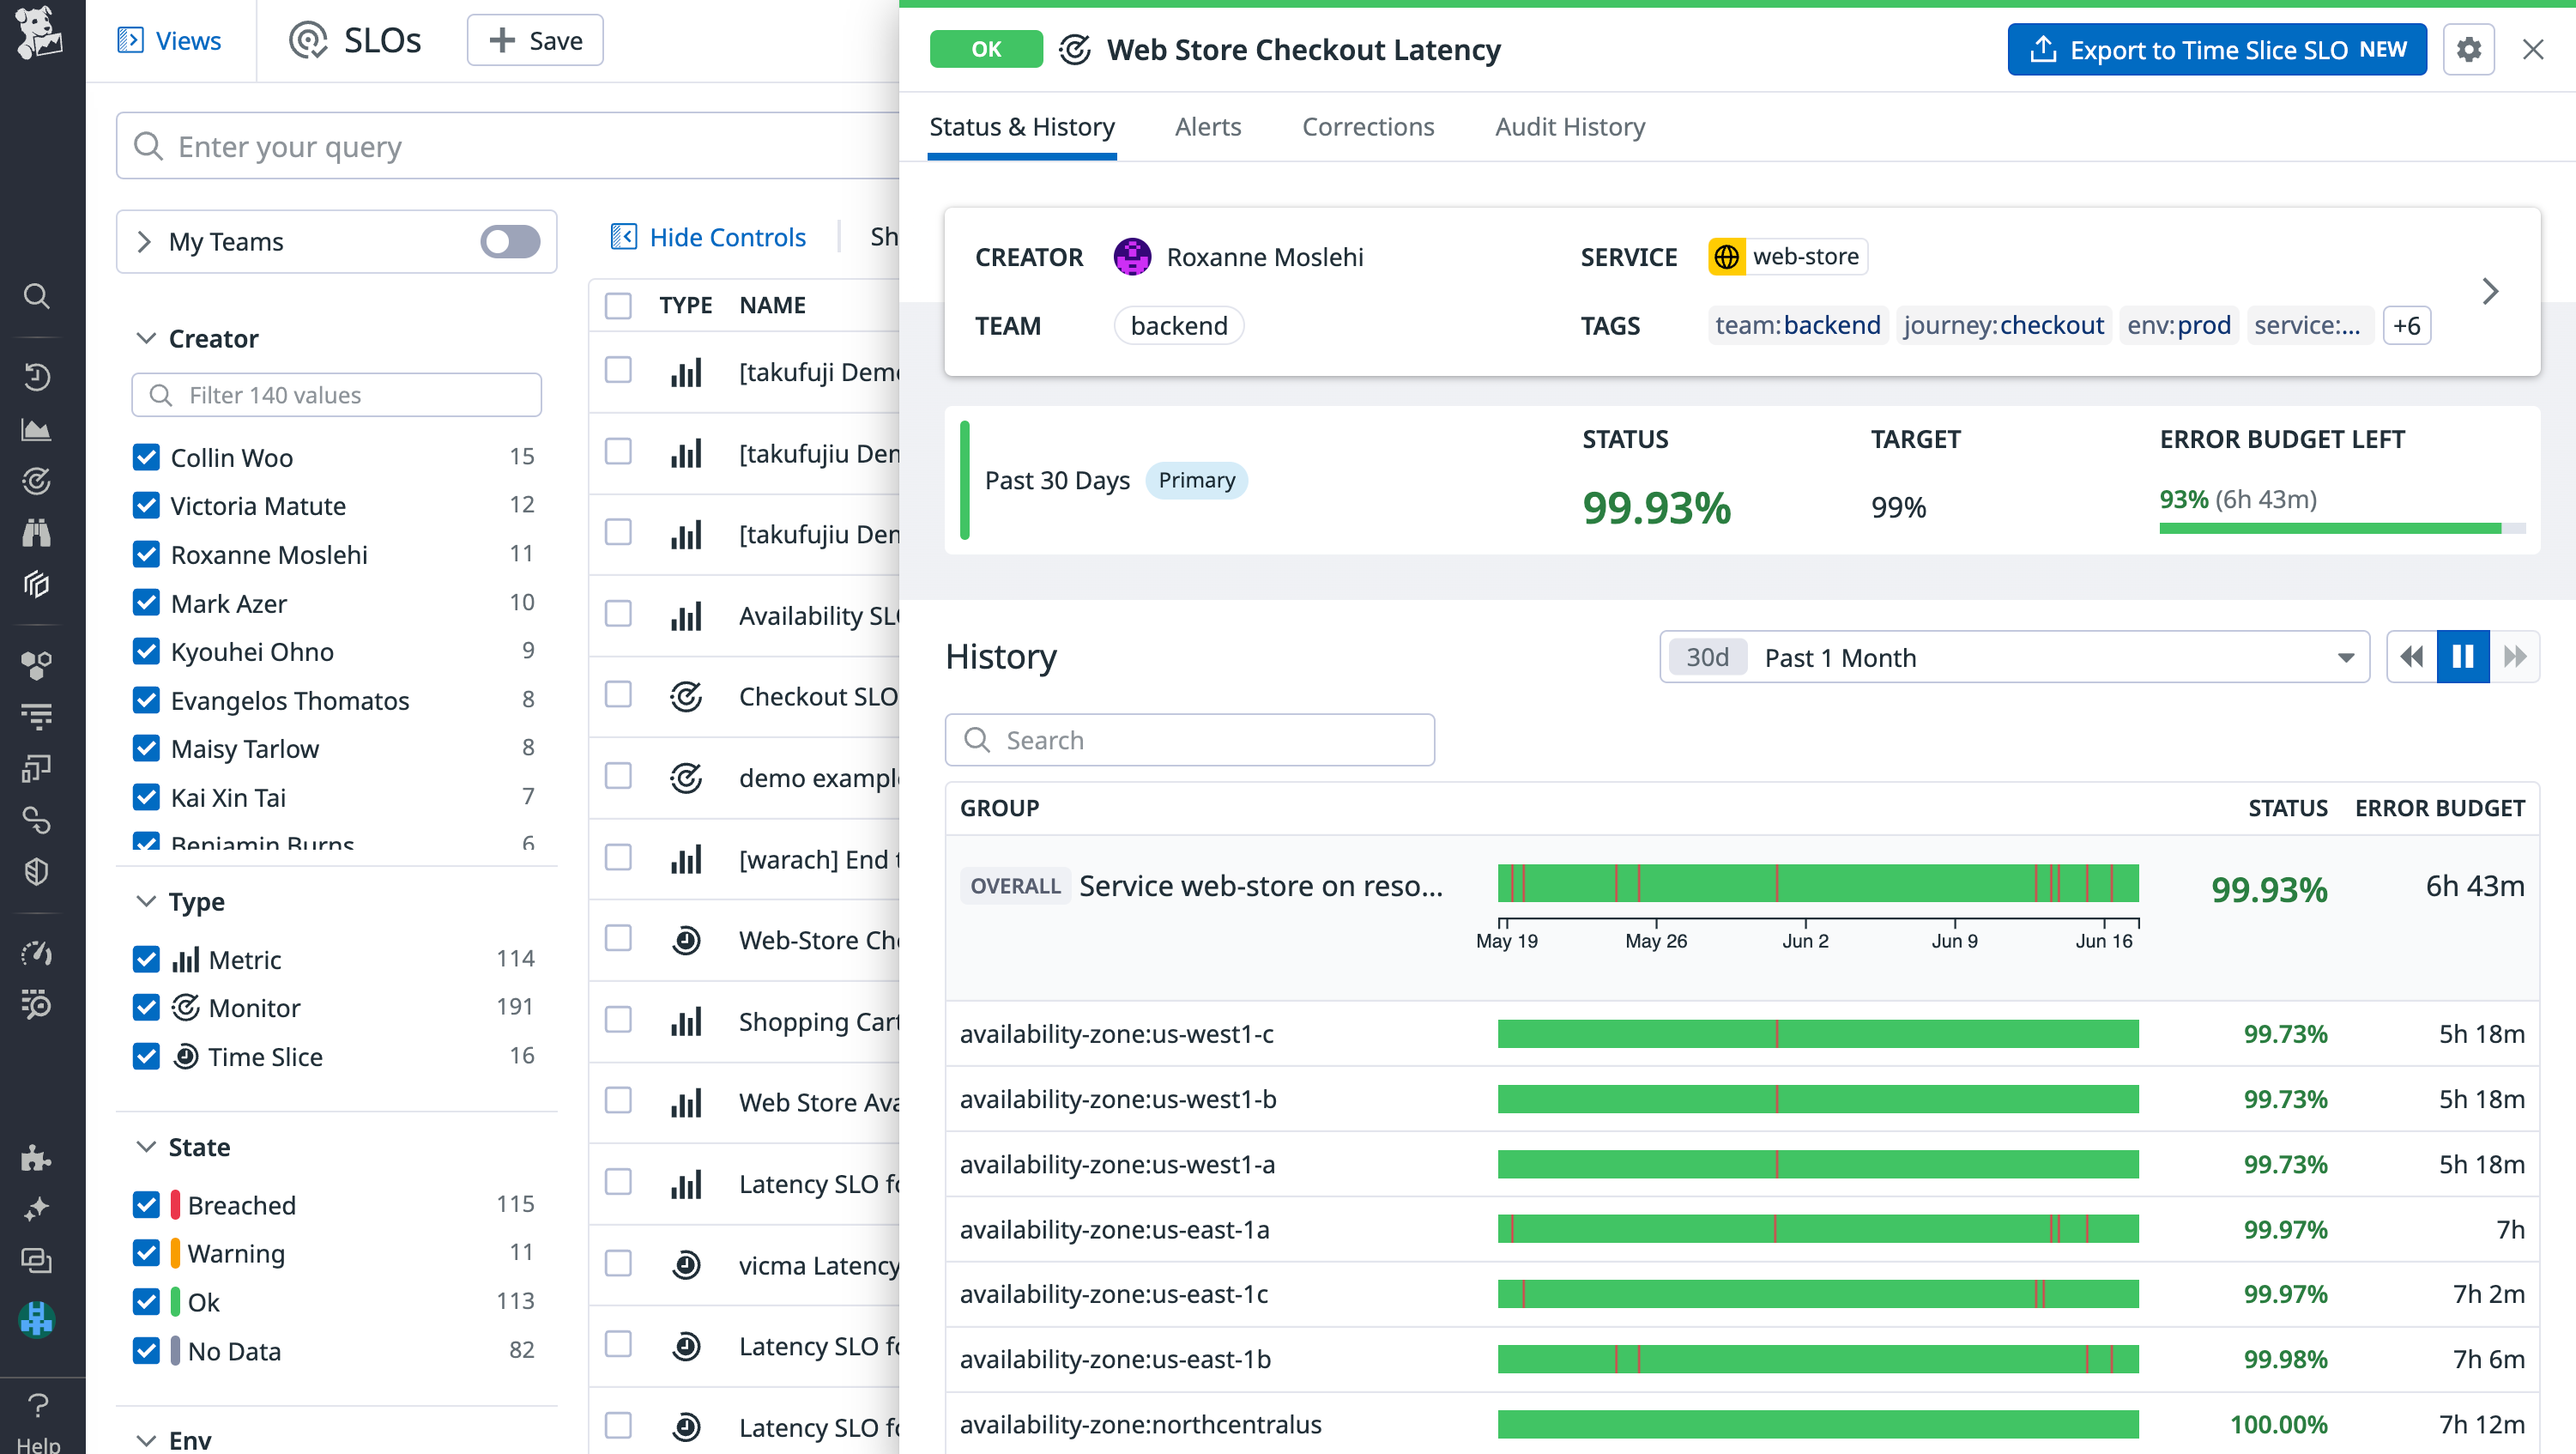The width and height of the screenshot is (2576, 1454).
Task: Step back the history time range
Action: point(2411,657)
